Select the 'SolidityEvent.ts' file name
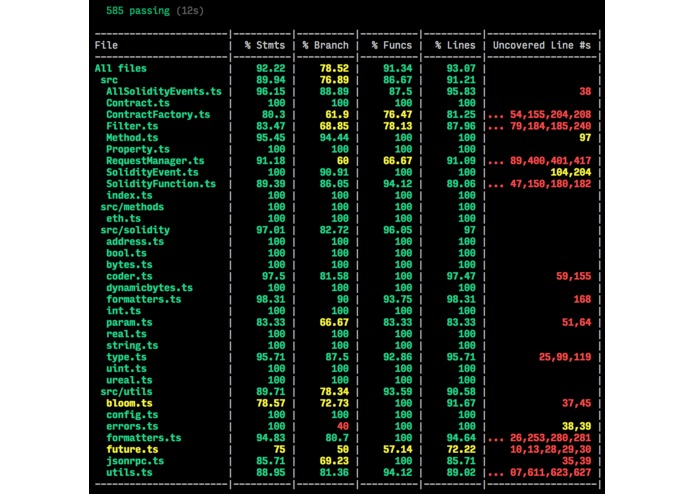The width and height of the screenshot is (695, 494). 152,172
